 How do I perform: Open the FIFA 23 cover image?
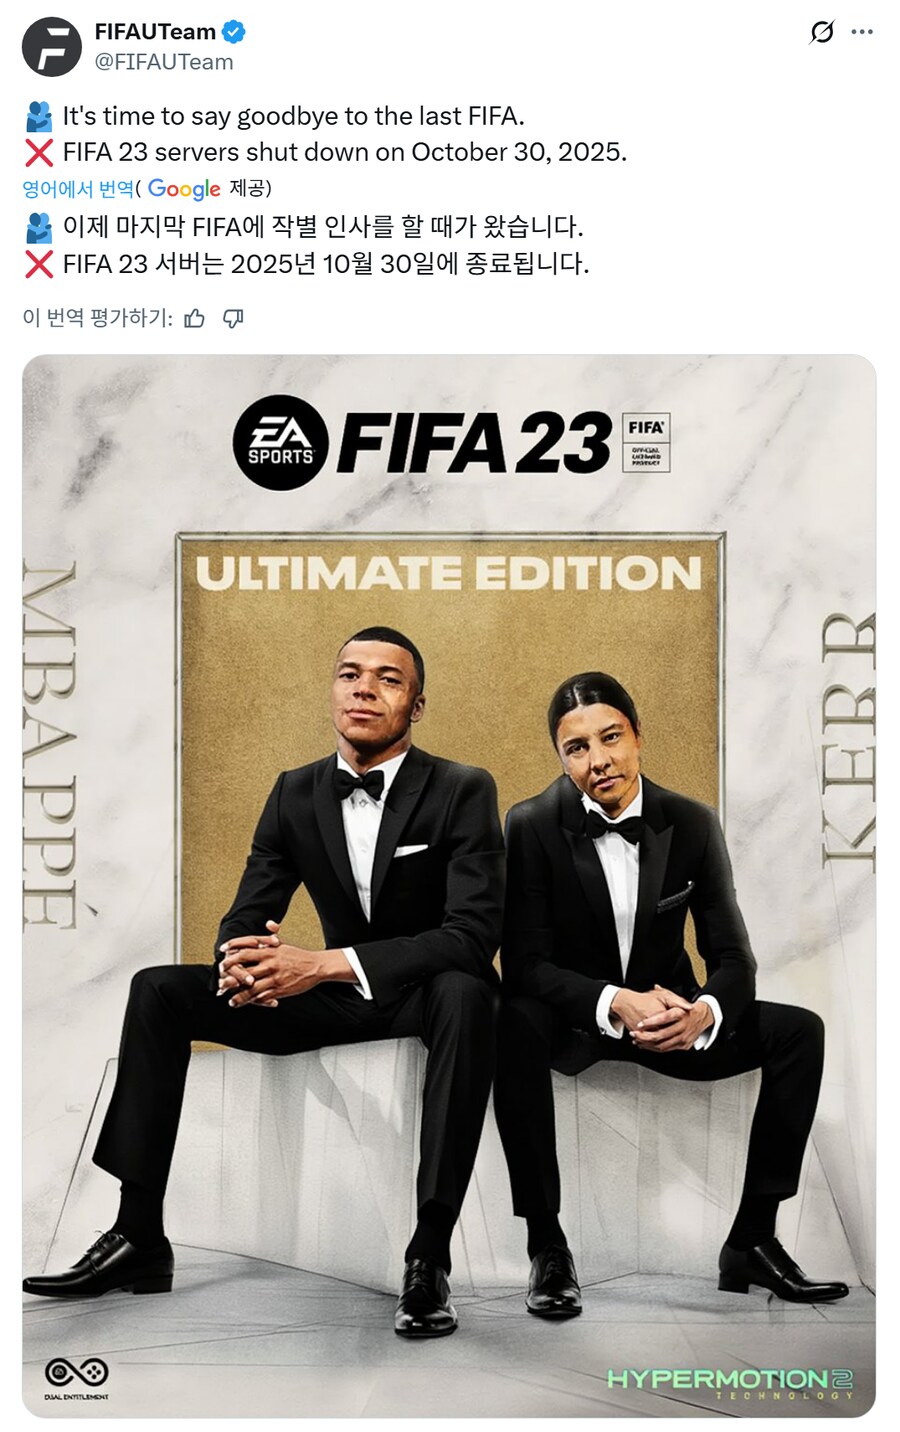click(449, 885)
